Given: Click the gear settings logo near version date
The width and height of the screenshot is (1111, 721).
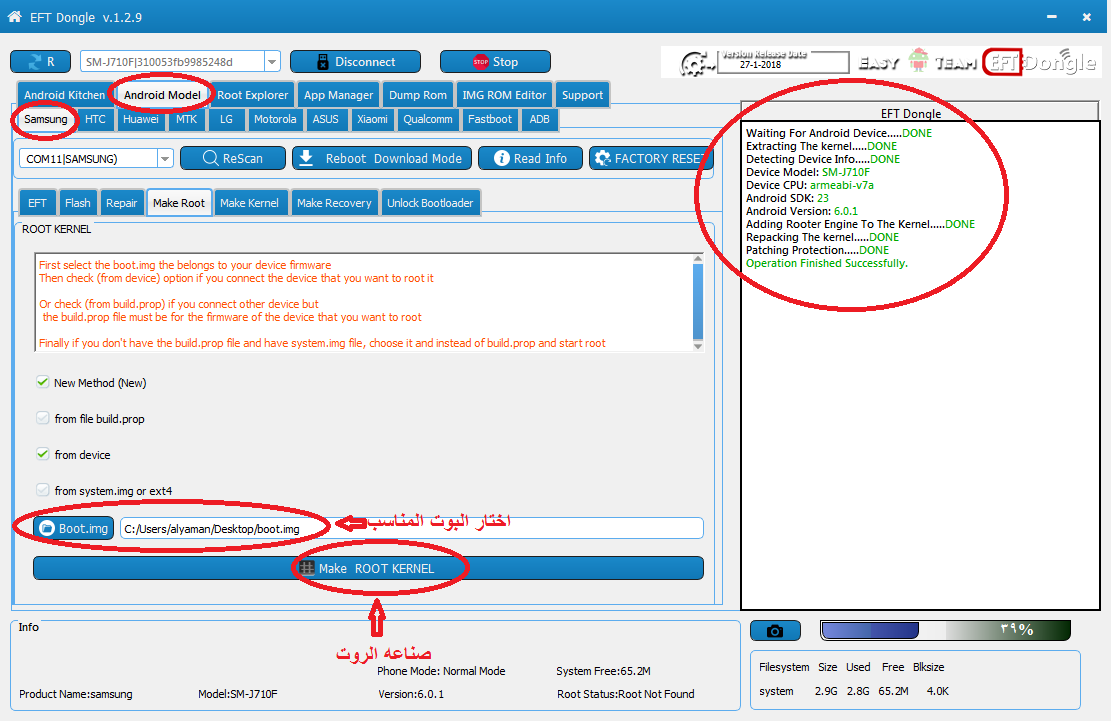Looking at the screenshot, I should [x=697, y=64].
